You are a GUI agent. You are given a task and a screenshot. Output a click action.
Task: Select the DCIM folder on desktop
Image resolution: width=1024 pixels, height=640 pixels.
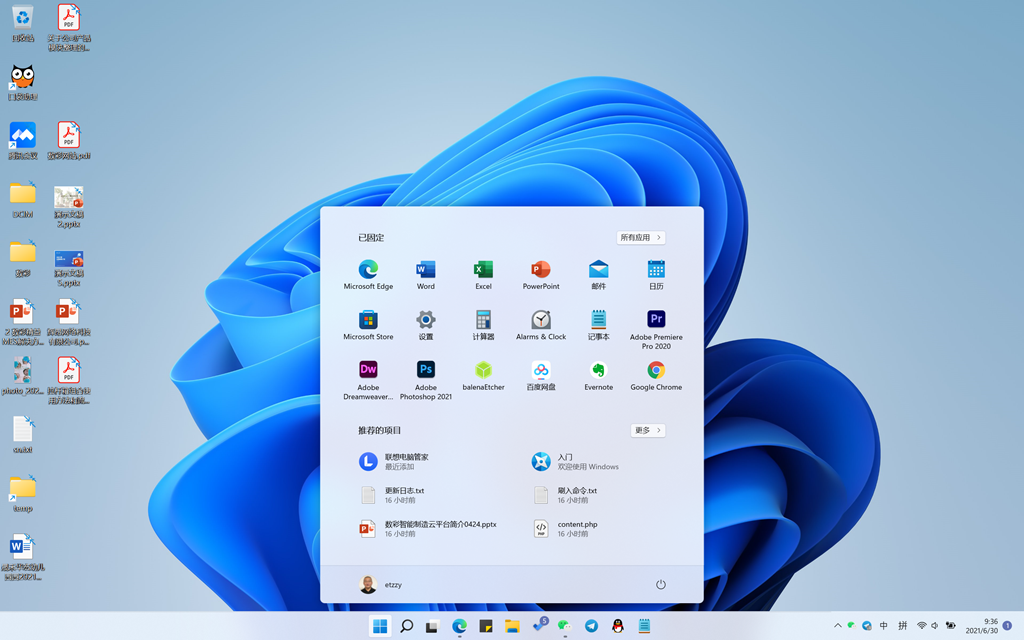[x=23, y=199]
